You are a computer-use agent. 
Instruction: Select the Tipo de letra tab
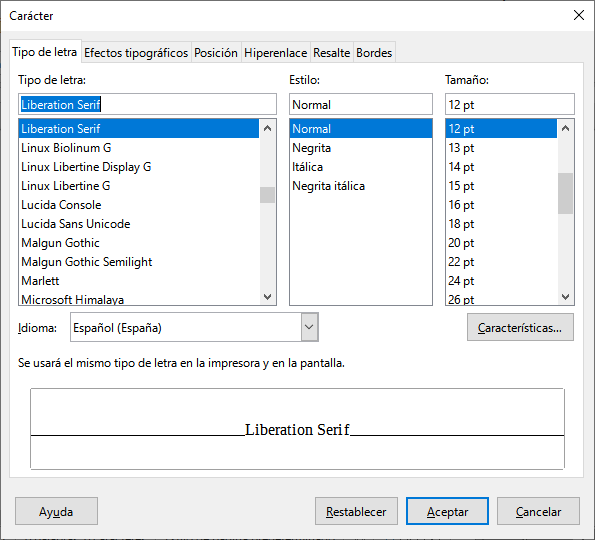[45, 52]
